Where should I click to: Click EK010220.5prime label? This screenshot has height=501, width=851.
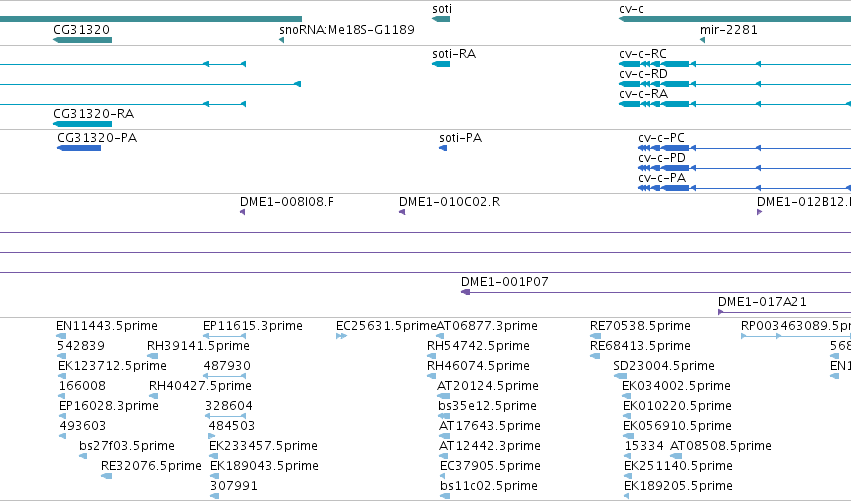(x=677, y=406)
